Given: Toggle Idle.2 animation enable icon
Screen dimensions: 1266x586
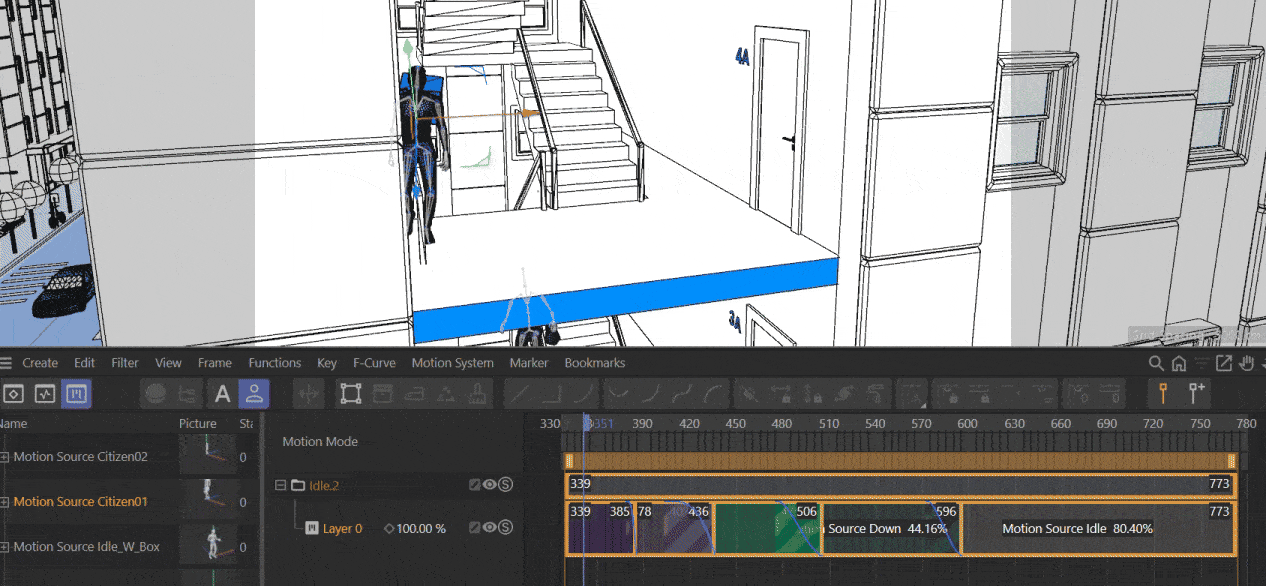Looking at the screenshot, I should click(x=475, y=485).
